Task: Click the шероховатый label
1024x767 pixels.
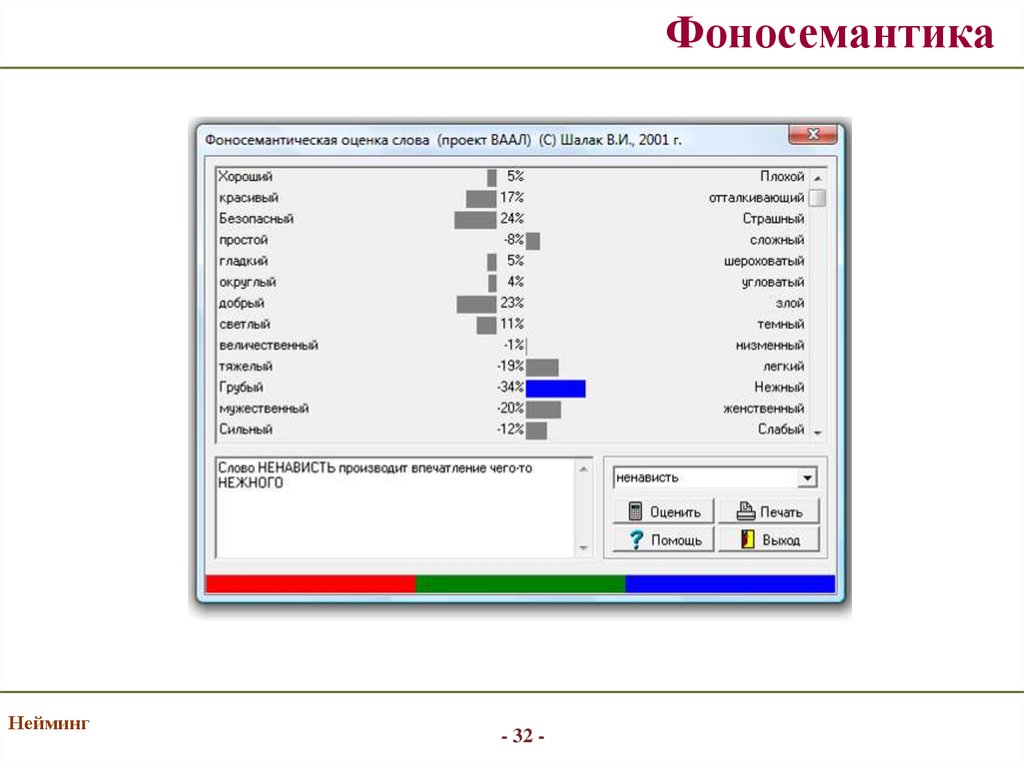Action: click(x=764, y=261)
